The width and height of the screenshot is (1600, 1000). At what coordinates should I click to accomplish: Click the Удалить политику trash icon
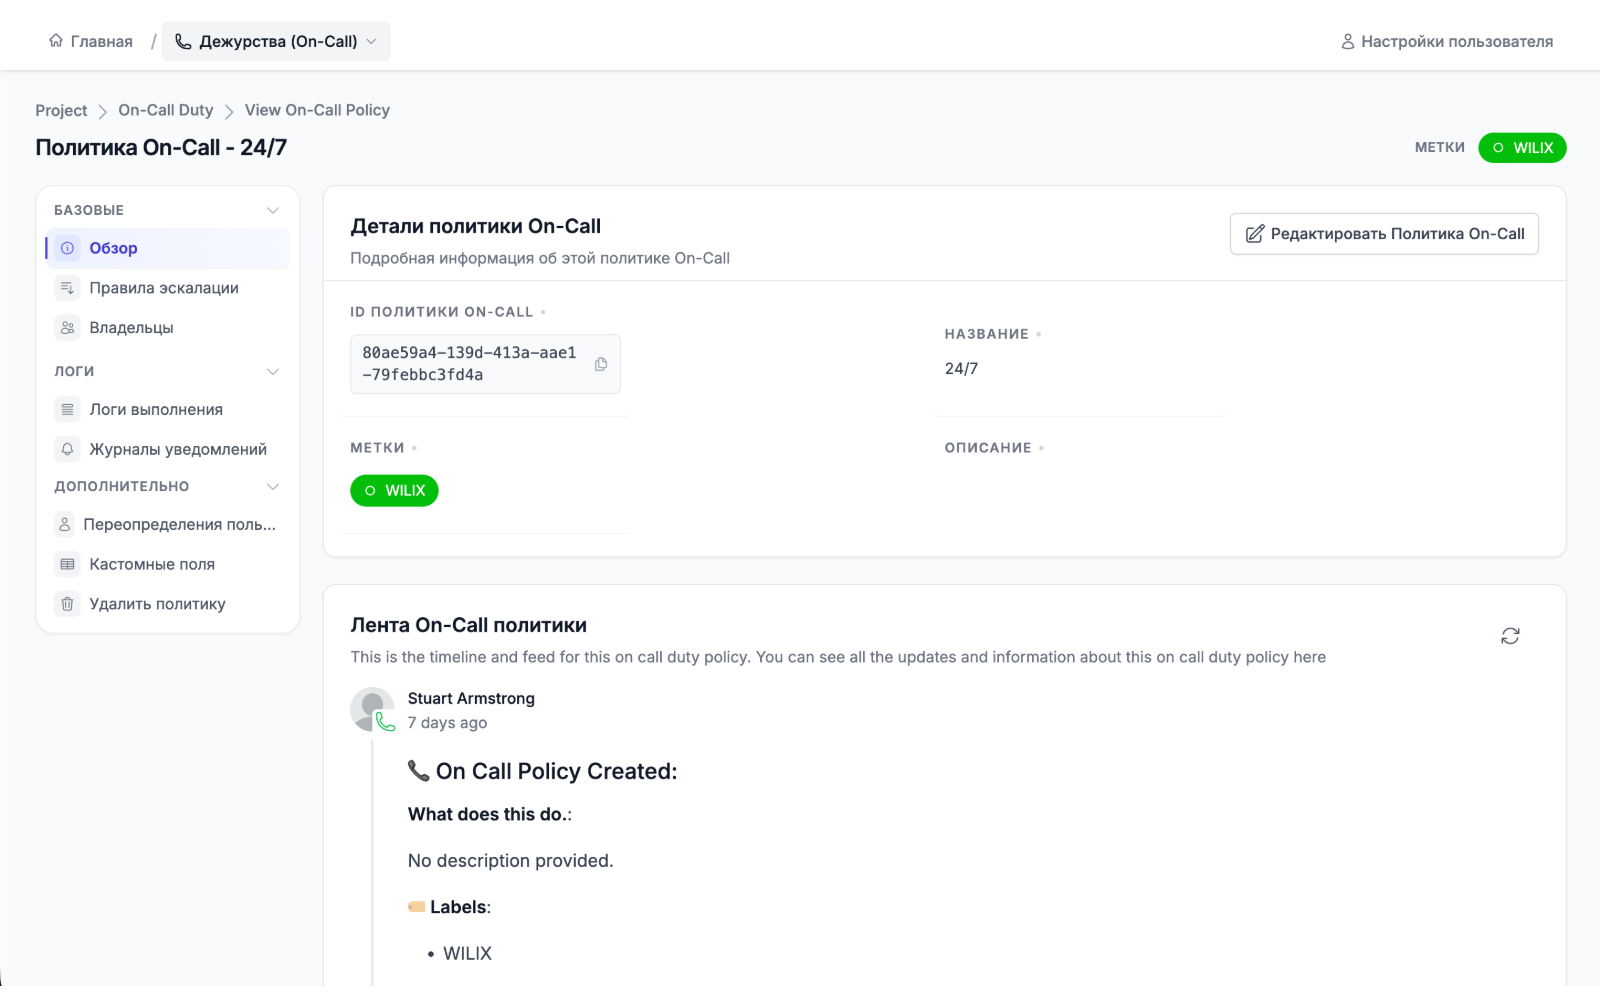(x=67, y=604)
